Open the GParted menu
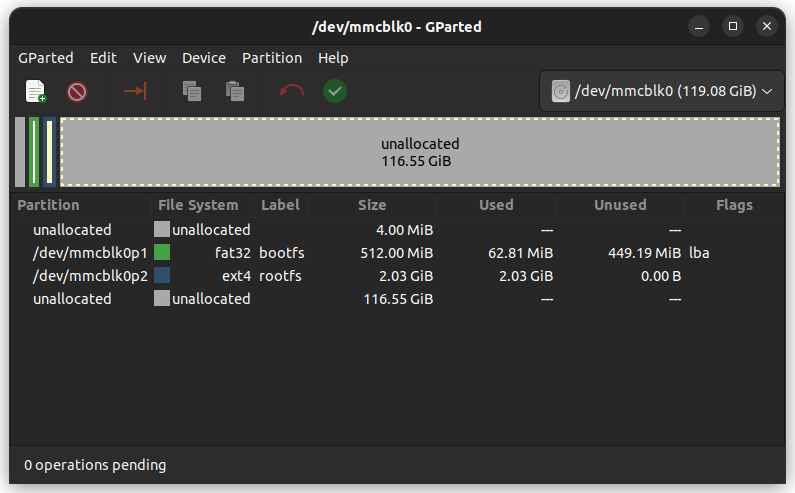Image resolution: width=795 pixels, height=493 pixels. 46,58
